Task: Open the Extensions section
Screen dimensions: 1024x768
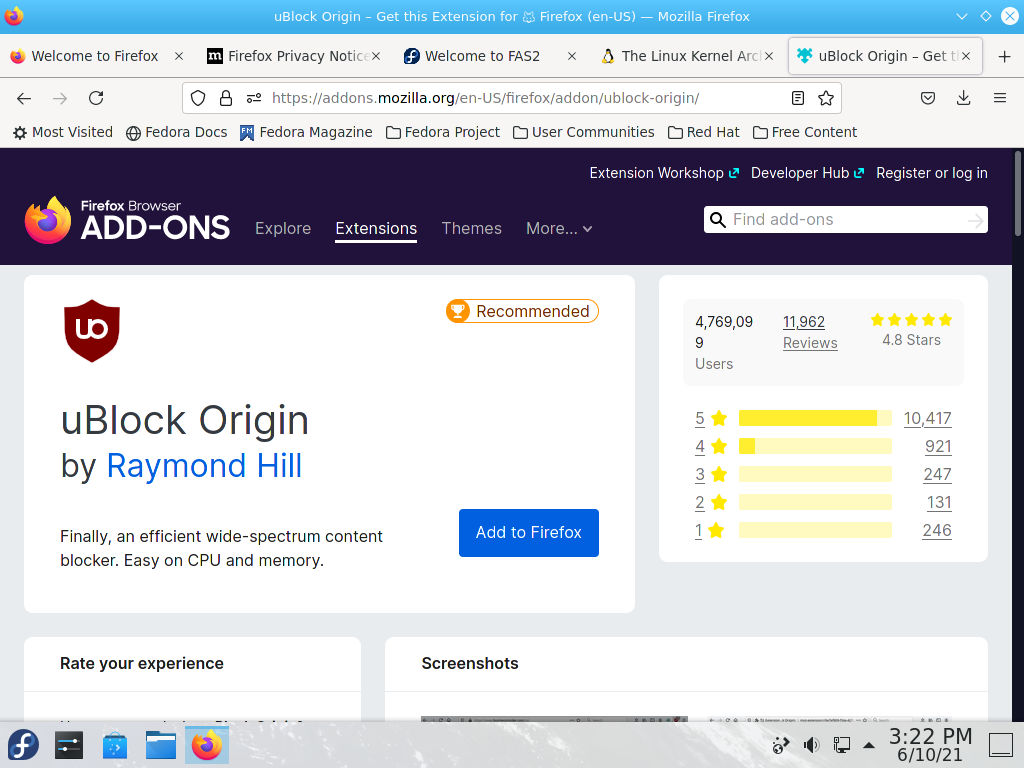Action: pos(376,229)
